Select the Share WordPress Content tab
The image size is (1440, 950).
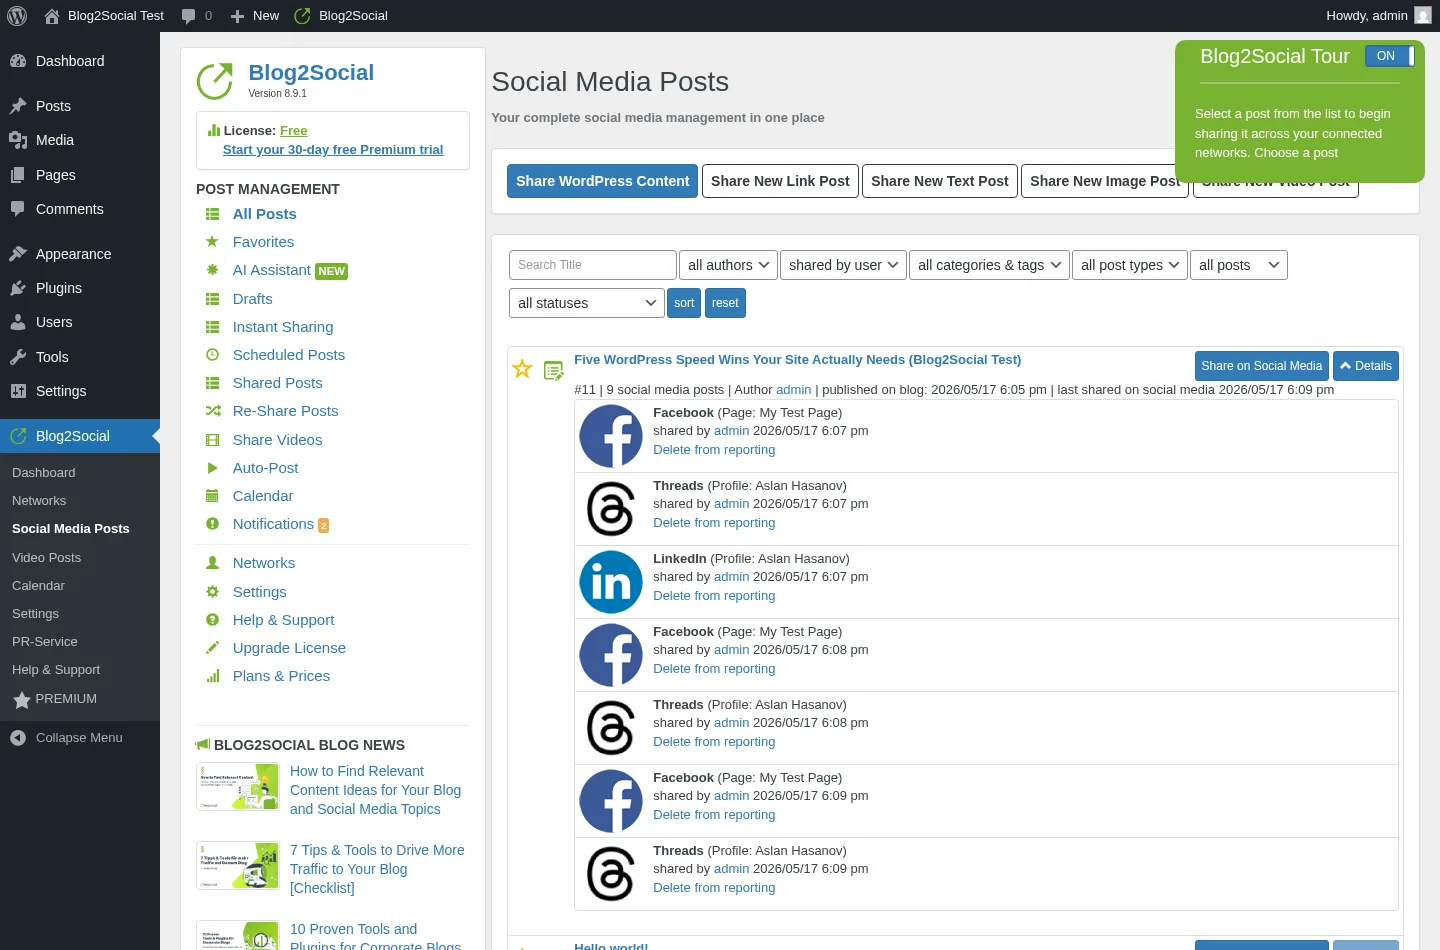point(603,181)
